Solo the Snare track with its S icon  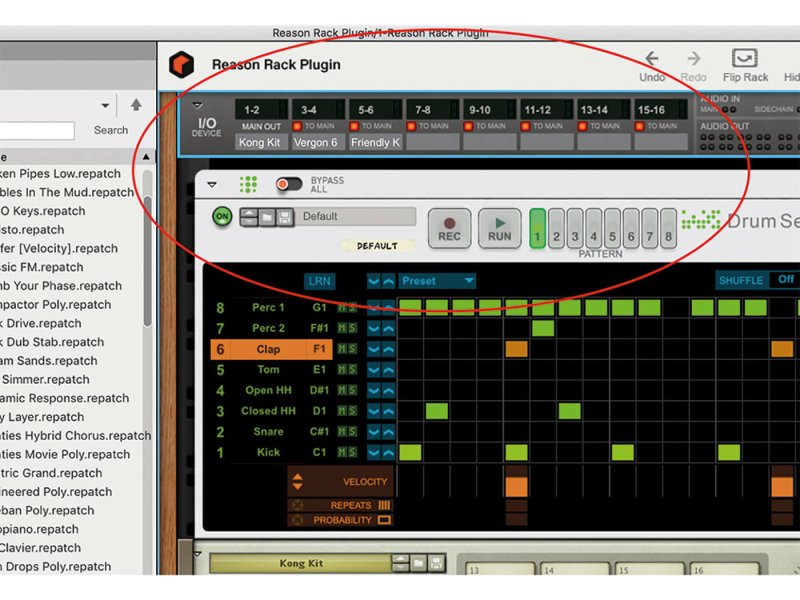point(352,432)
